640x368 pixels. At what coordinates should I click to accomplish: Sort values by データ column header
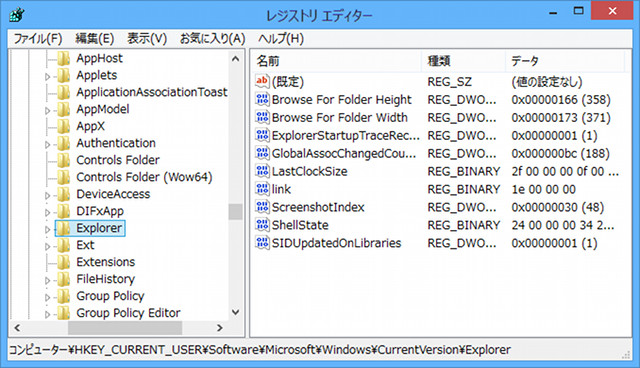tap(565, 61)
